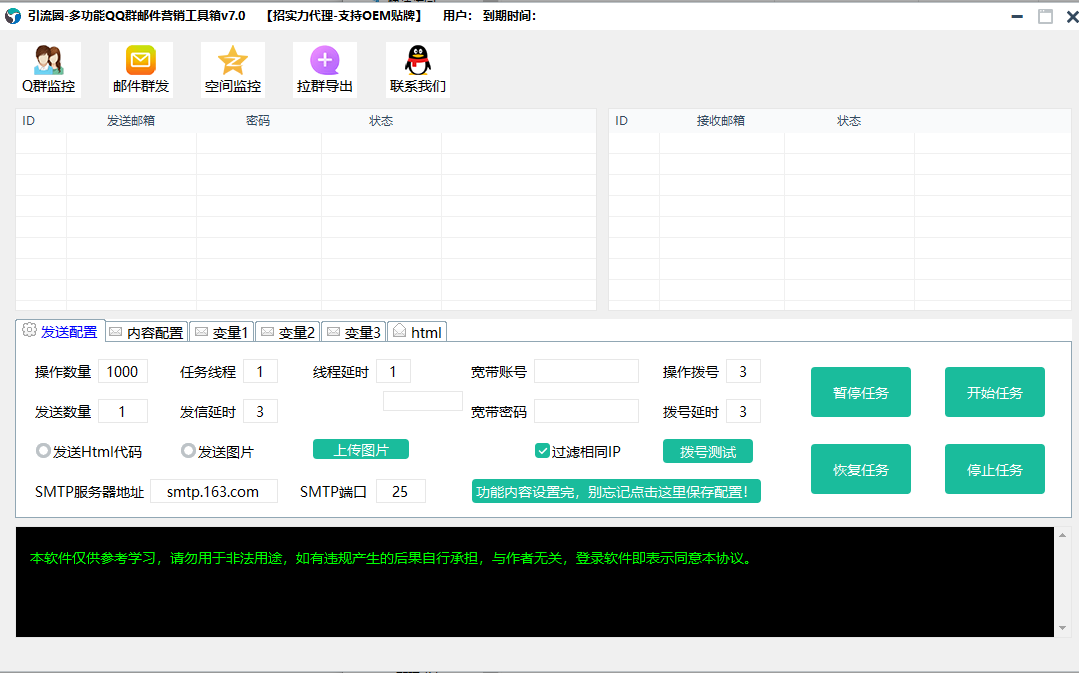Focus the SMTP端口 input field
Viewport: 1079px width, 673px height.
coord(401,491)
